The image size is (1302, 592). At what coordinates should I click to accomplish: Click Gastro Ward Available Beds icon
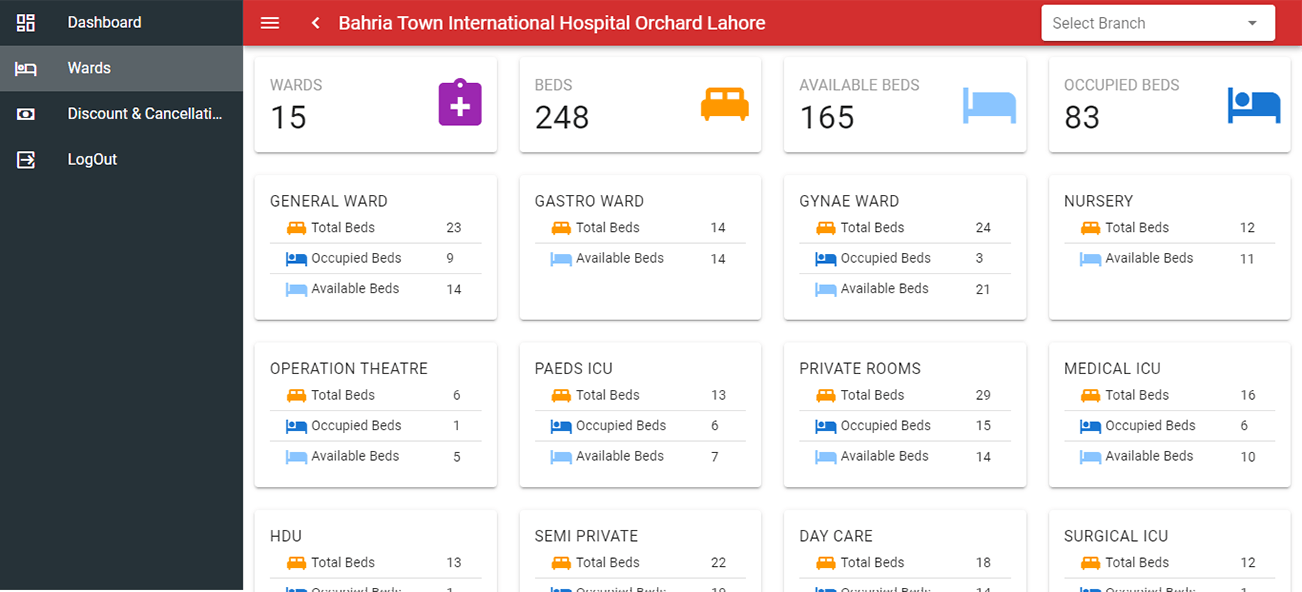(x=561, y=258)
